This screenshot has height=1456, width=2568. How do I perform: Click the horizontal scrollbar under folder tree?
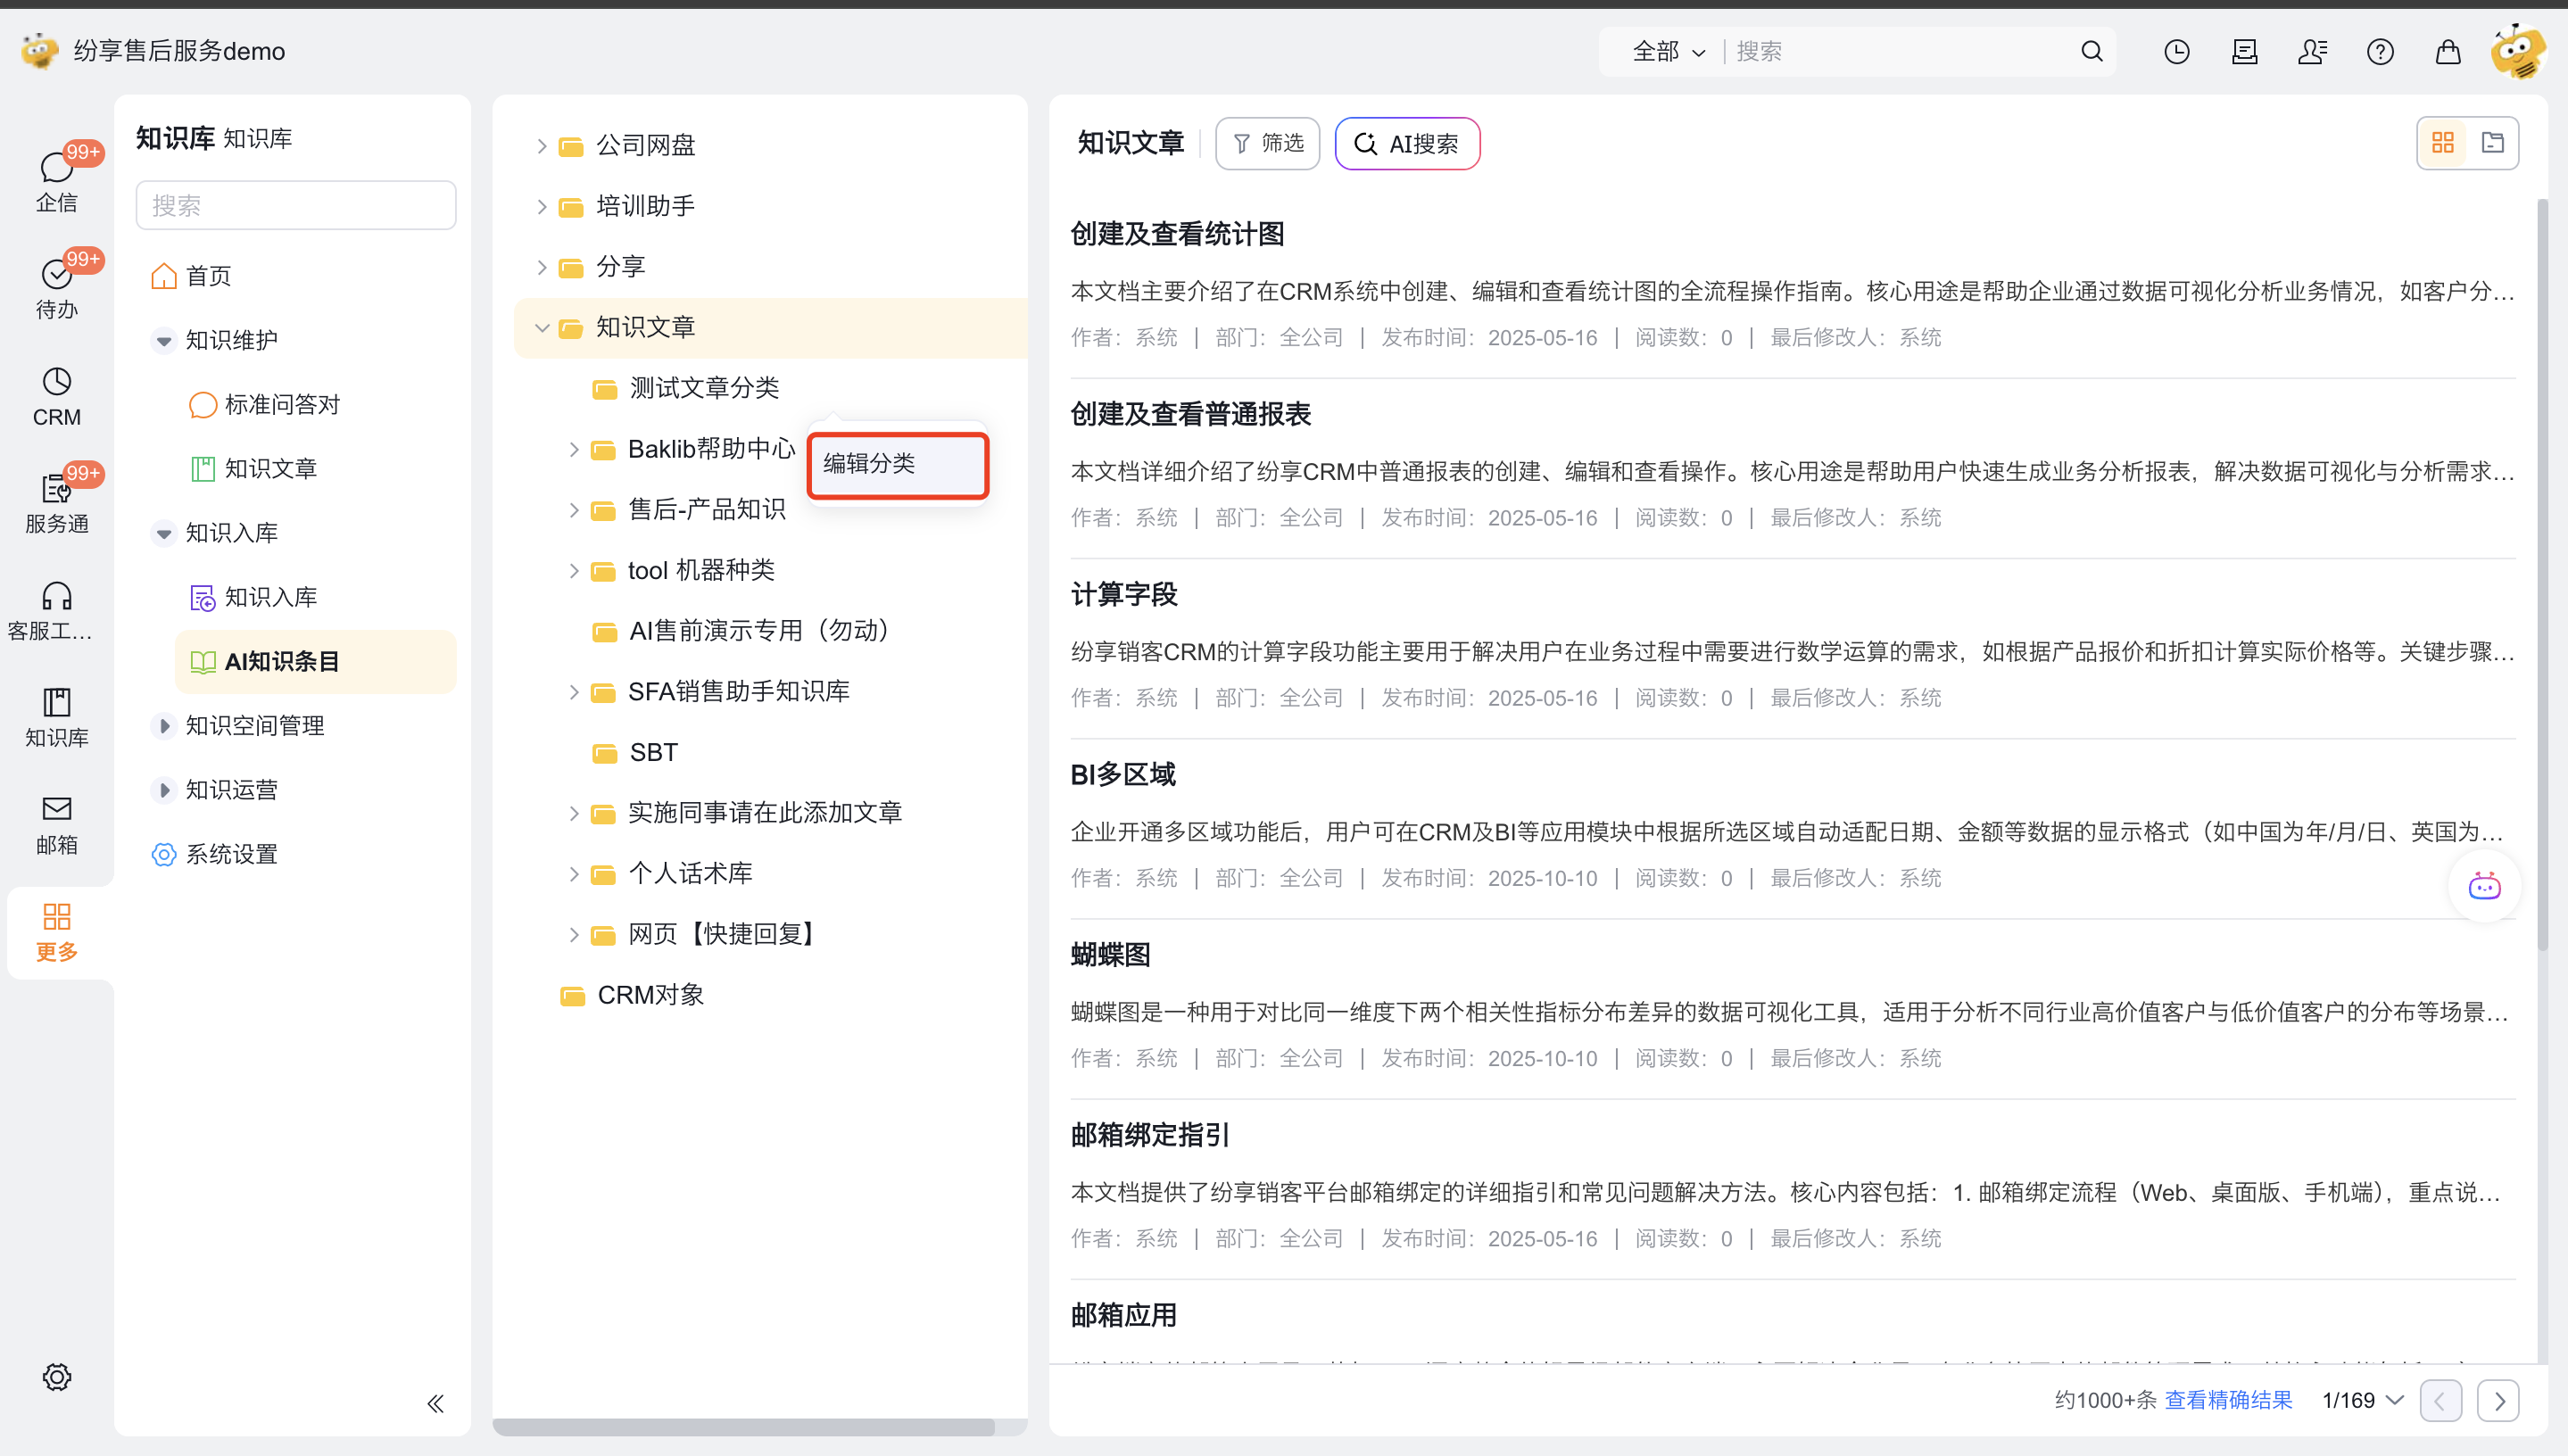[x=743, y=1426]
